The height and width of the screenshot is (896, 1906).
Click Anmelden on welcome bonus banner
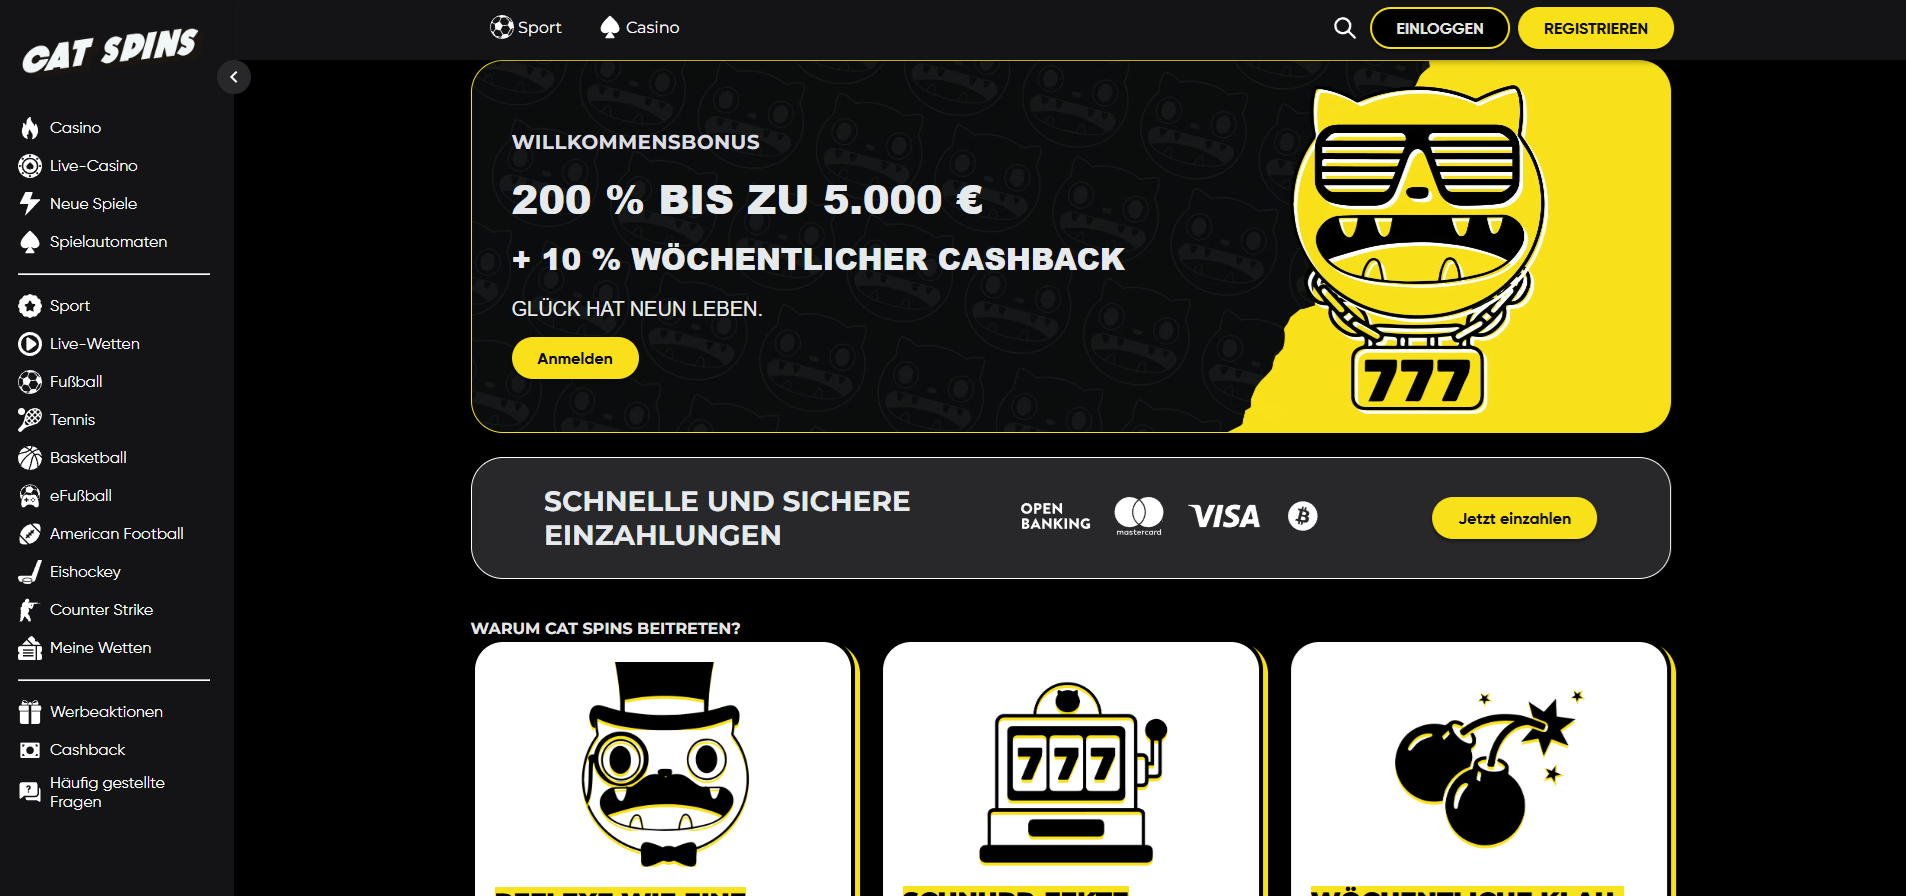tap(575, 358)
